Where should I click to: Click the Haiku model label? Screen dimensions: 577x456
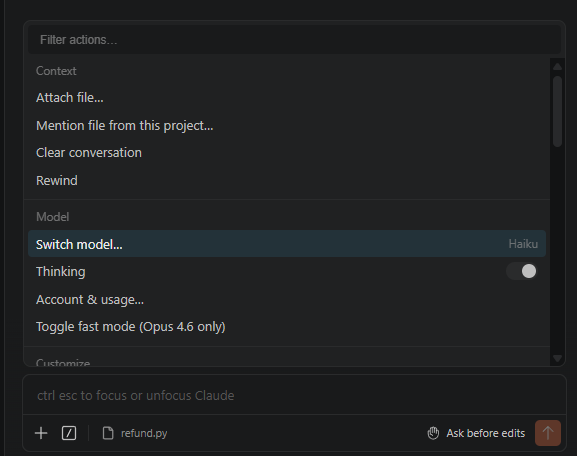pyautogui.click(x=523, y=244)
